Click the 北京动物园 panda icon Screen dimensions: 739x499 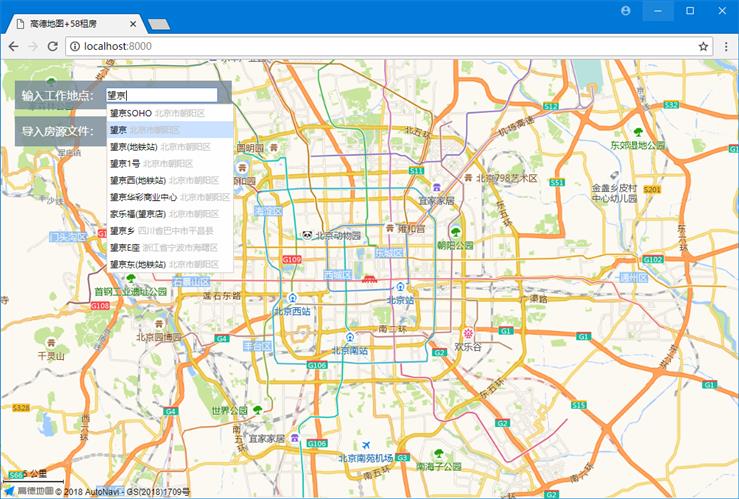307,235
